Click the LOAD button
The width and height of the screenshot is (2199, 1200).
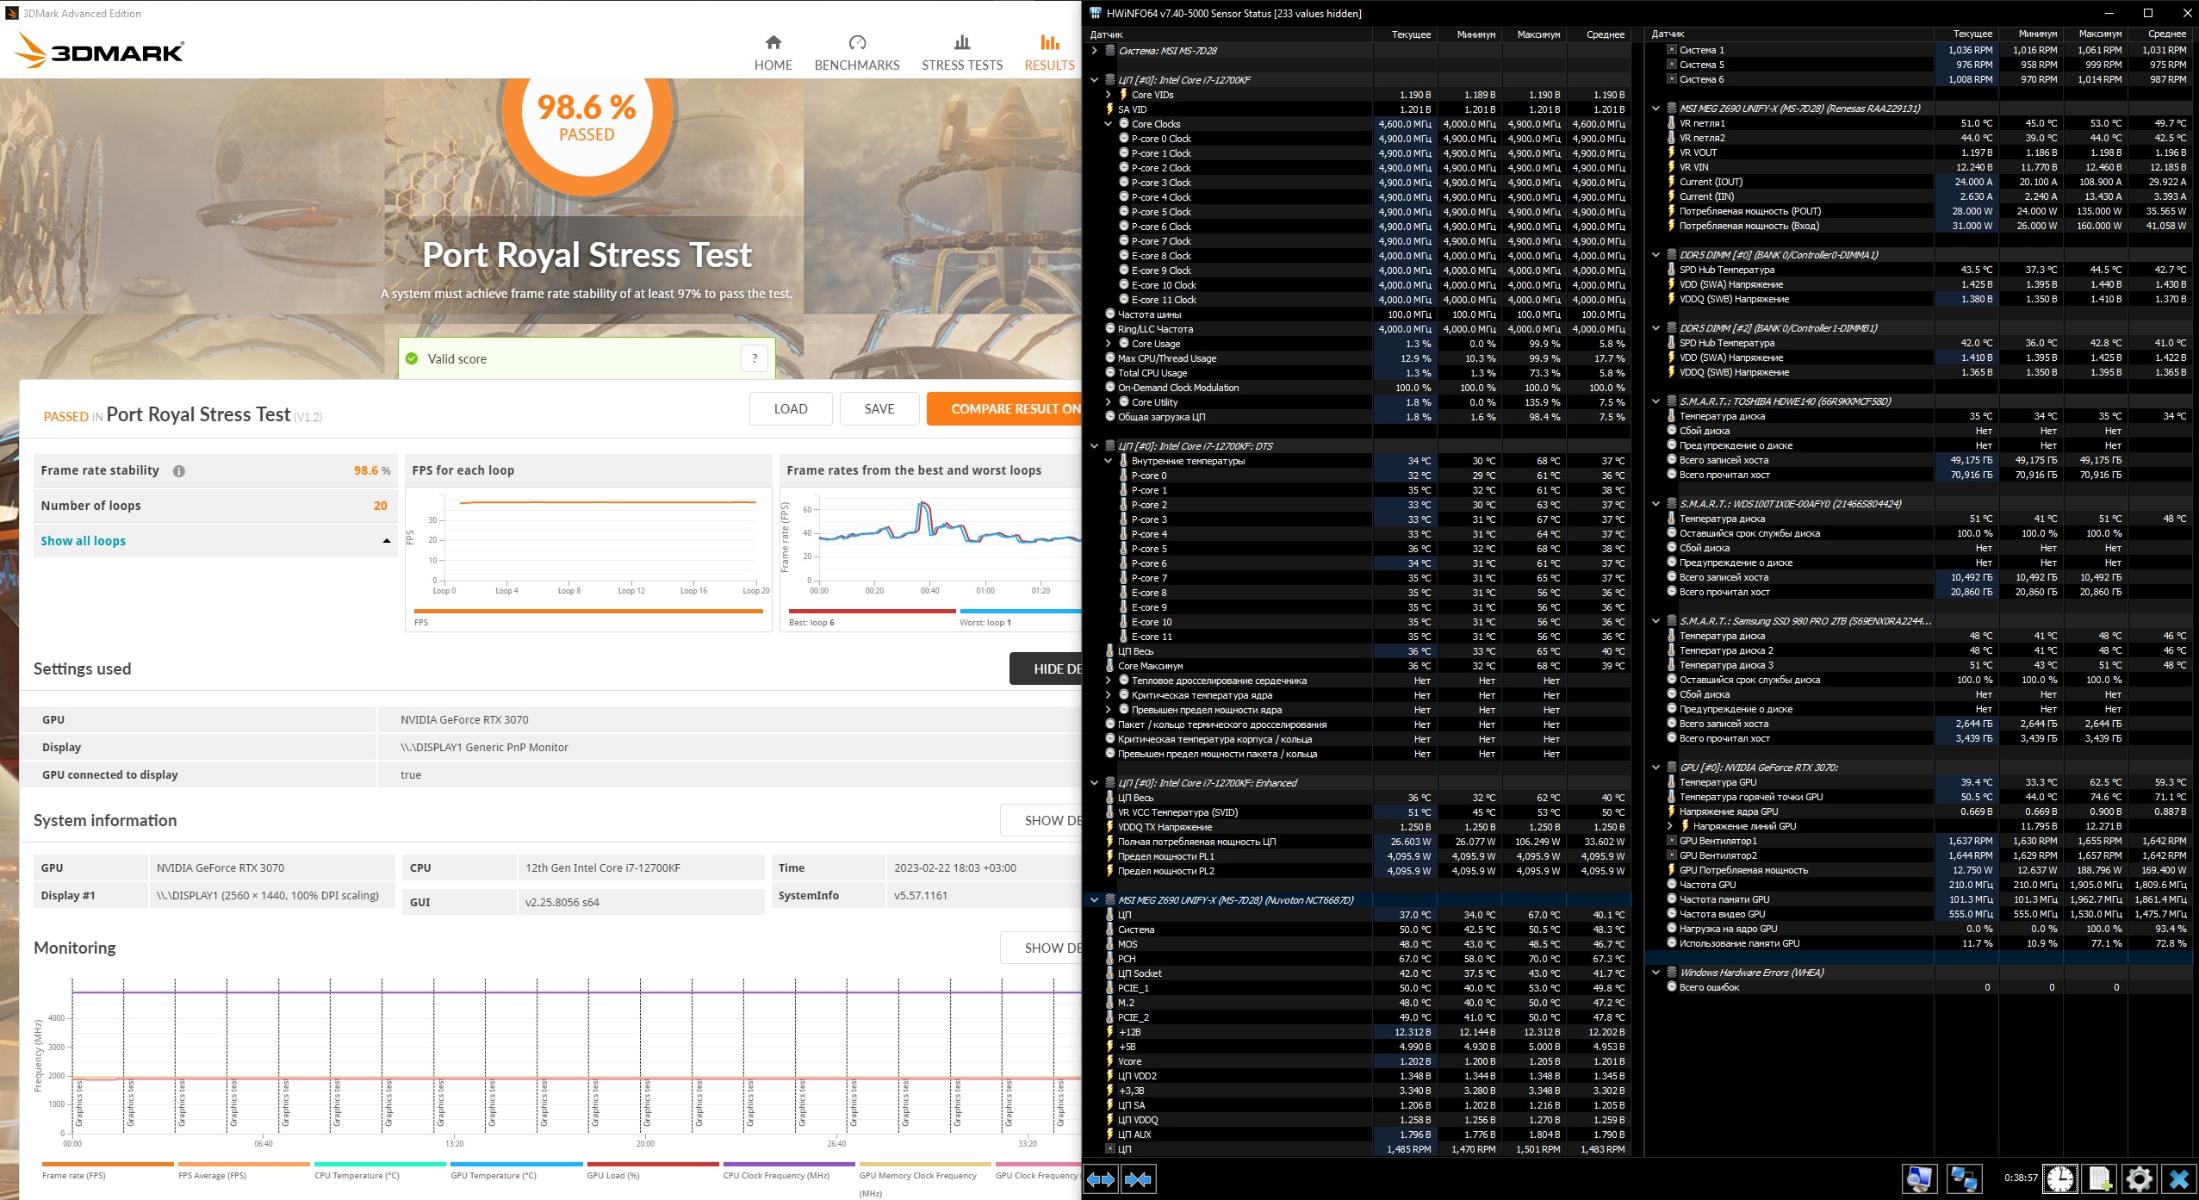tap(790, 409)
